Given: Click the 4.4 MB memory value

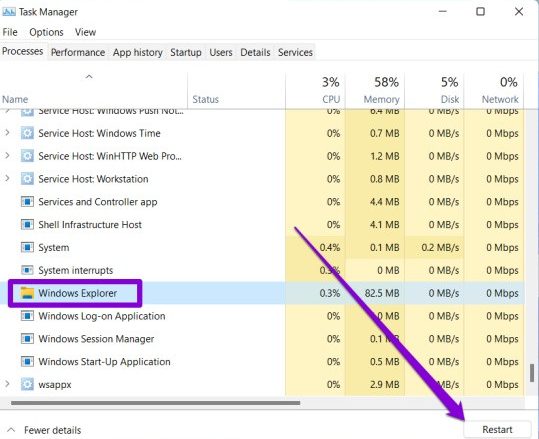Looking at the screenshot, I should coord(385,202).
